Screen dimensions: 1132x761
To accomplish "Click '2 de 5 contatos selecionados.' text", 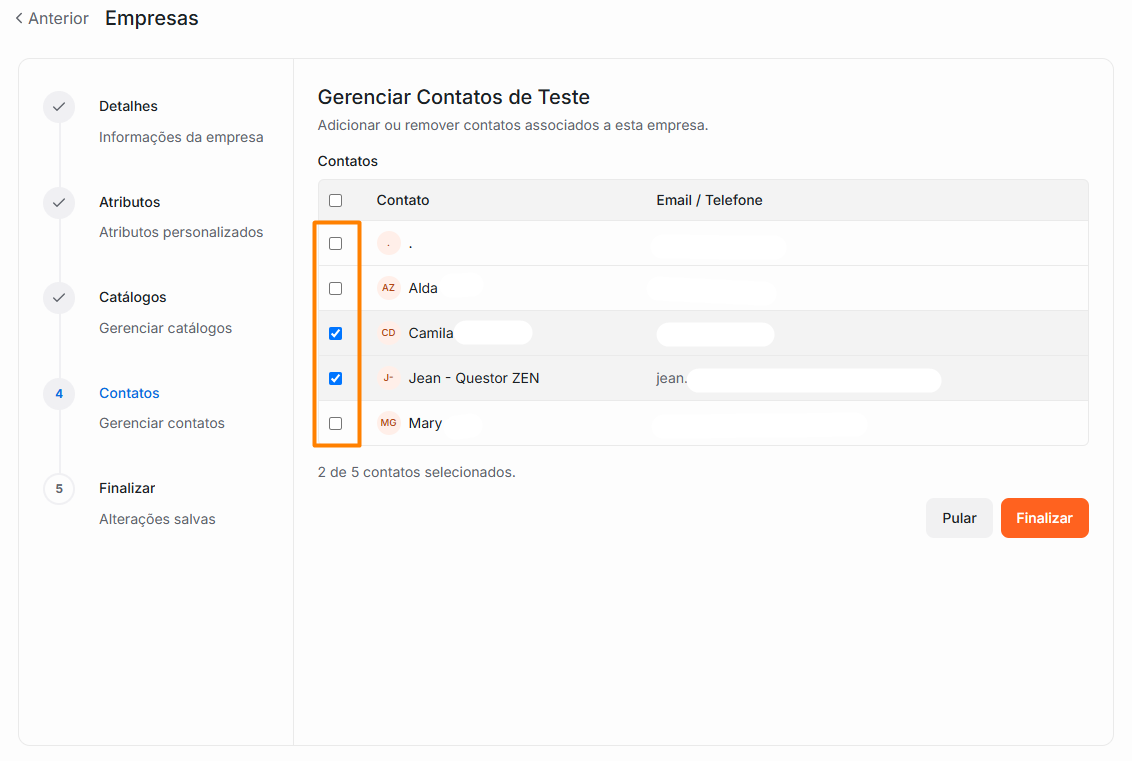I will 417,472.
